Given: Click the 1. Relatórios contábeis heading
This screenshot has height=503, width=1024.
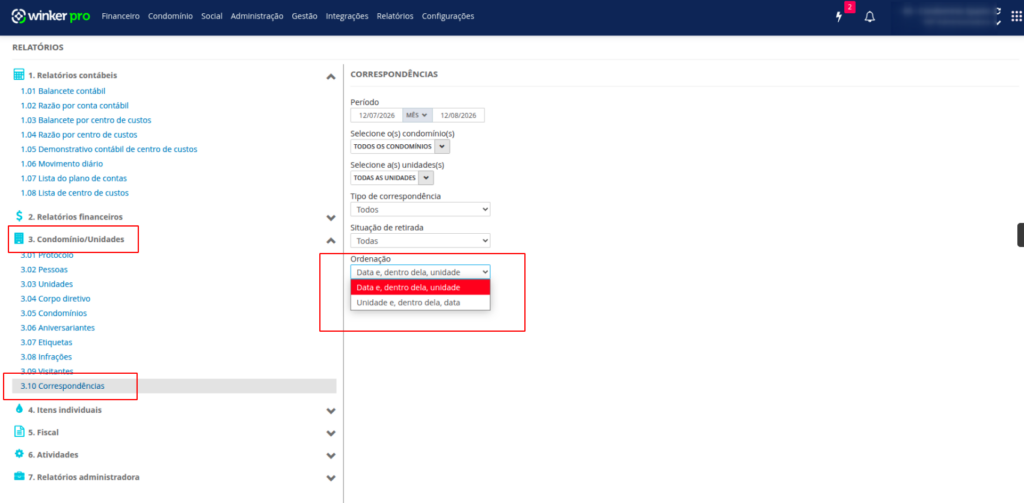Looking at the screenshot, I should [x=72, y=75].
